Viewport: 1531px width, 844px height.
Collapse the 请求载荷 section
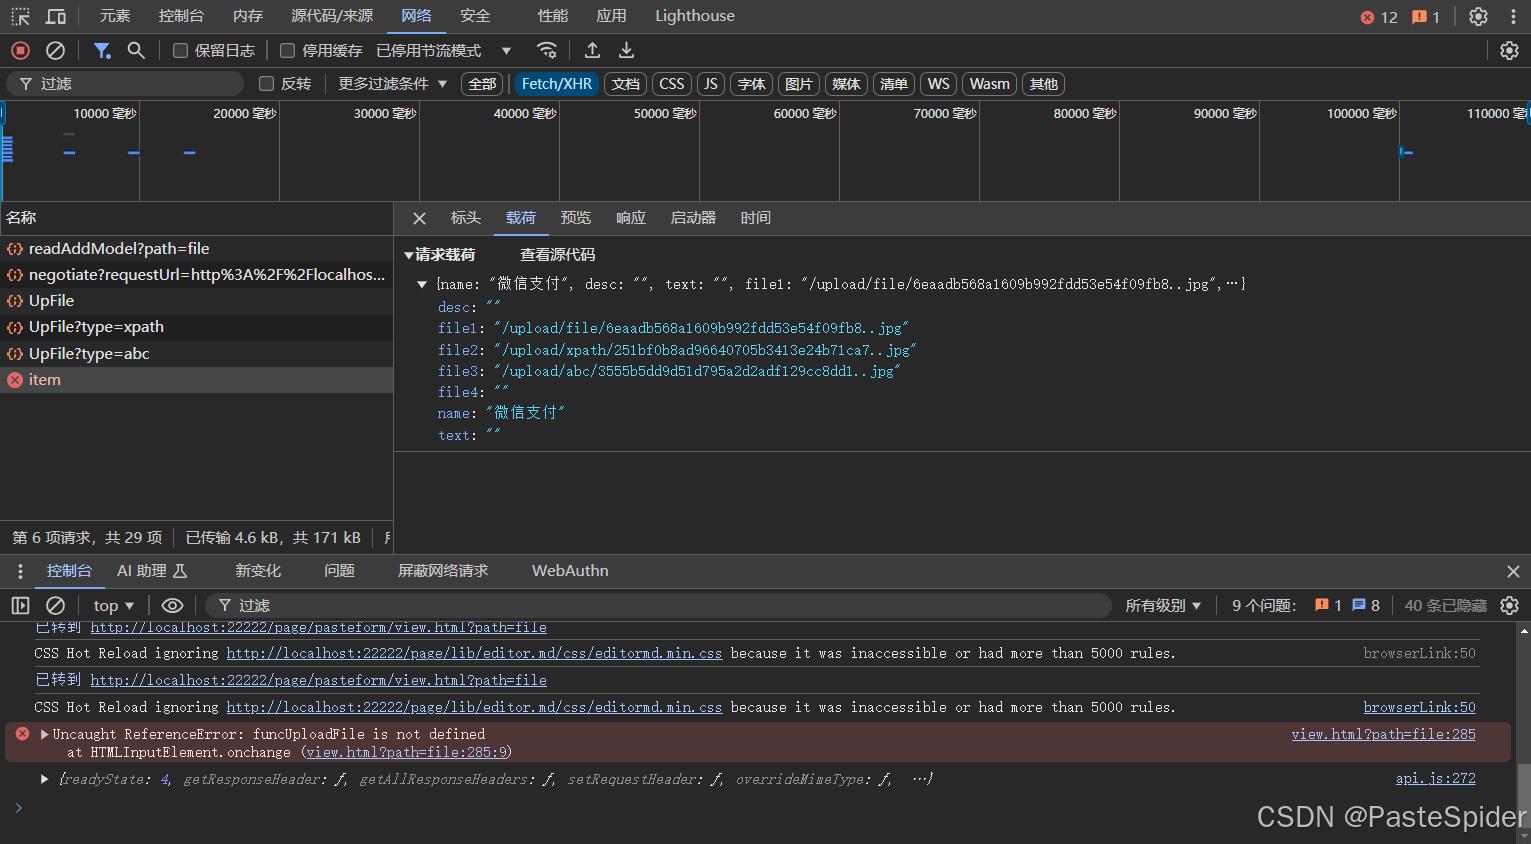click(409, 255)
